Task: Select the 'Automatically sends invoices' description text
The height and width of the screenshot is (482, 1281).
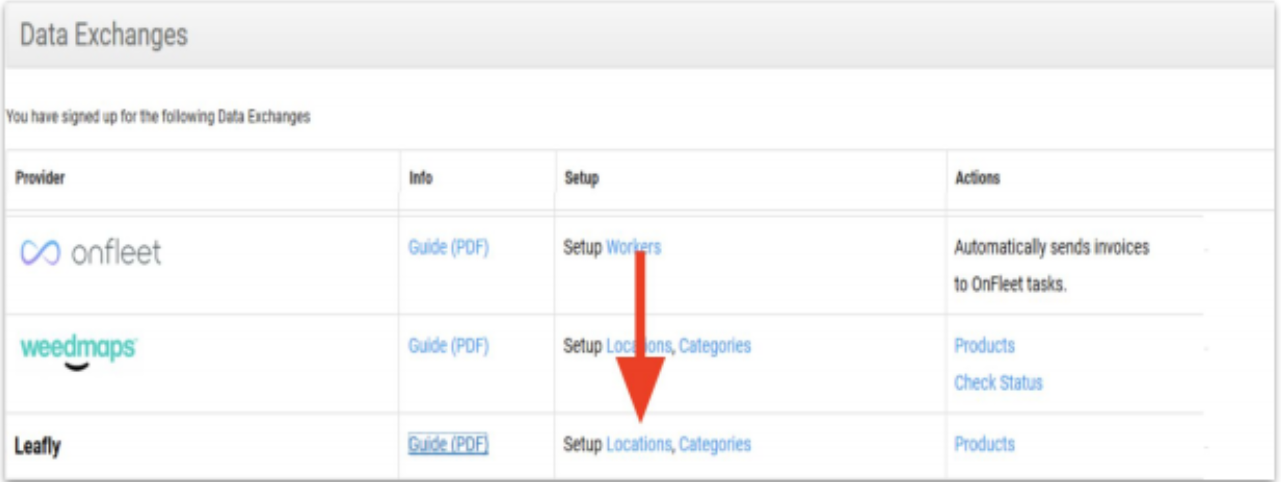Action: (1052, 266)
